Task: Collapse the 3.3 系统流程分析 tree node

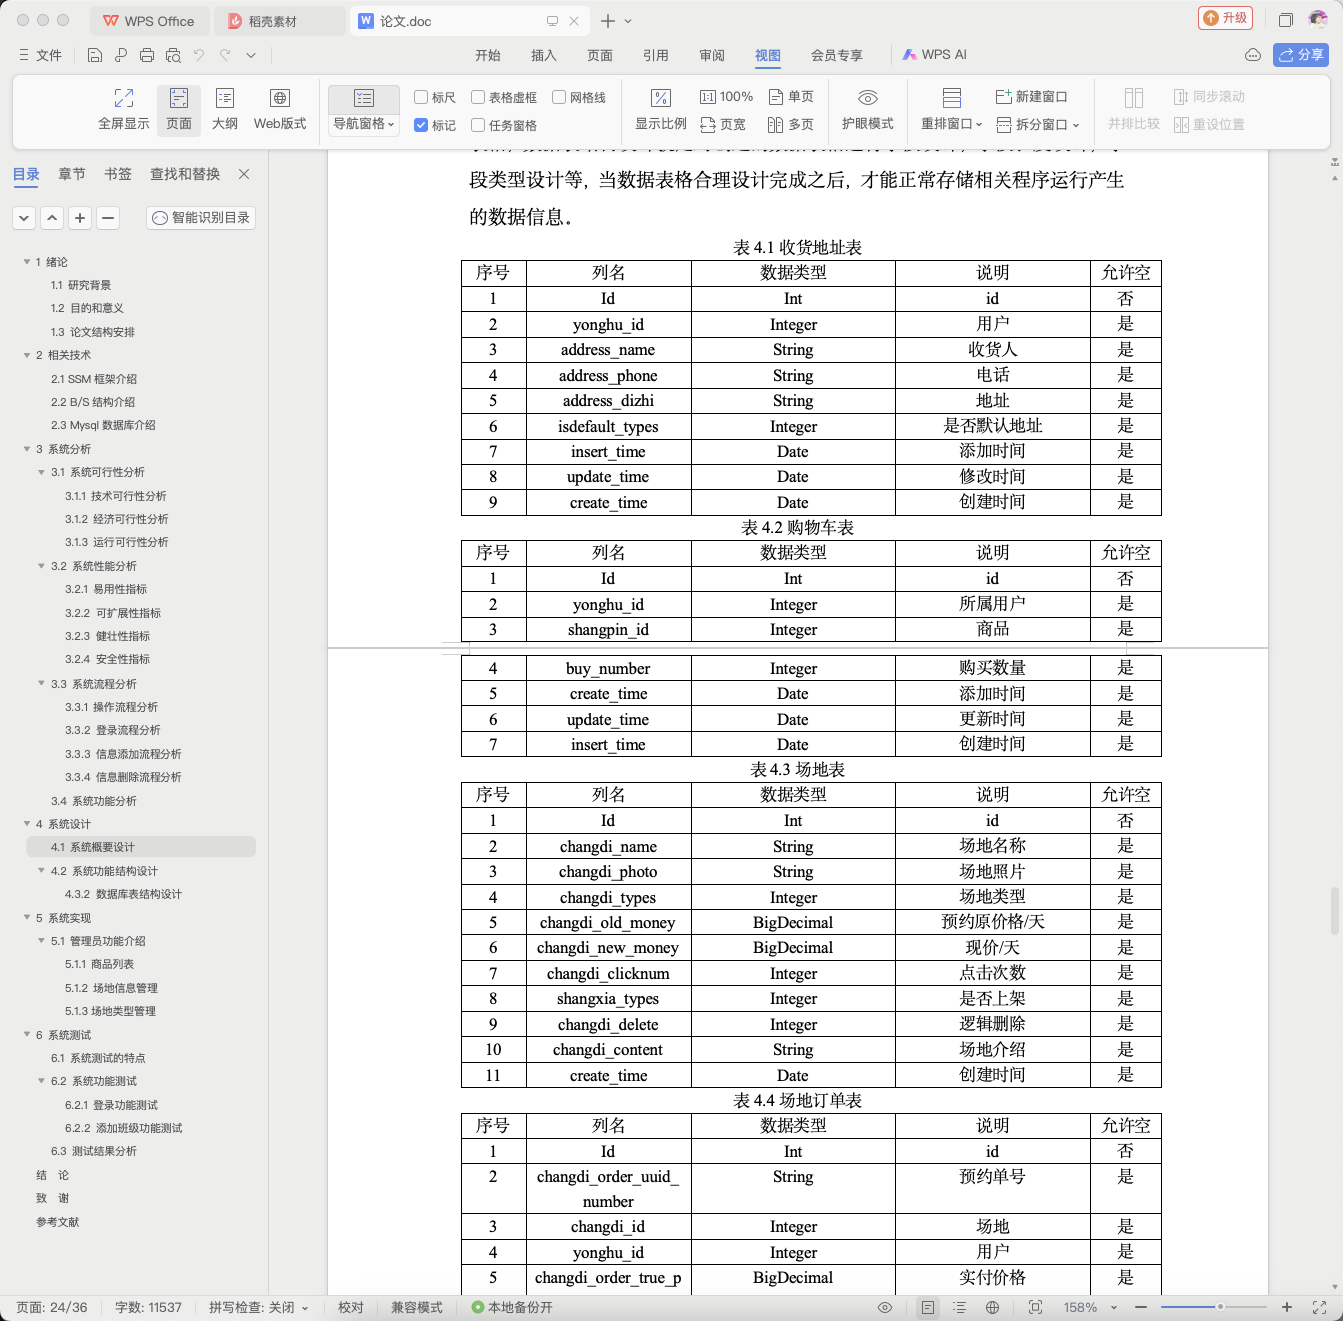Action: (41, 684)
